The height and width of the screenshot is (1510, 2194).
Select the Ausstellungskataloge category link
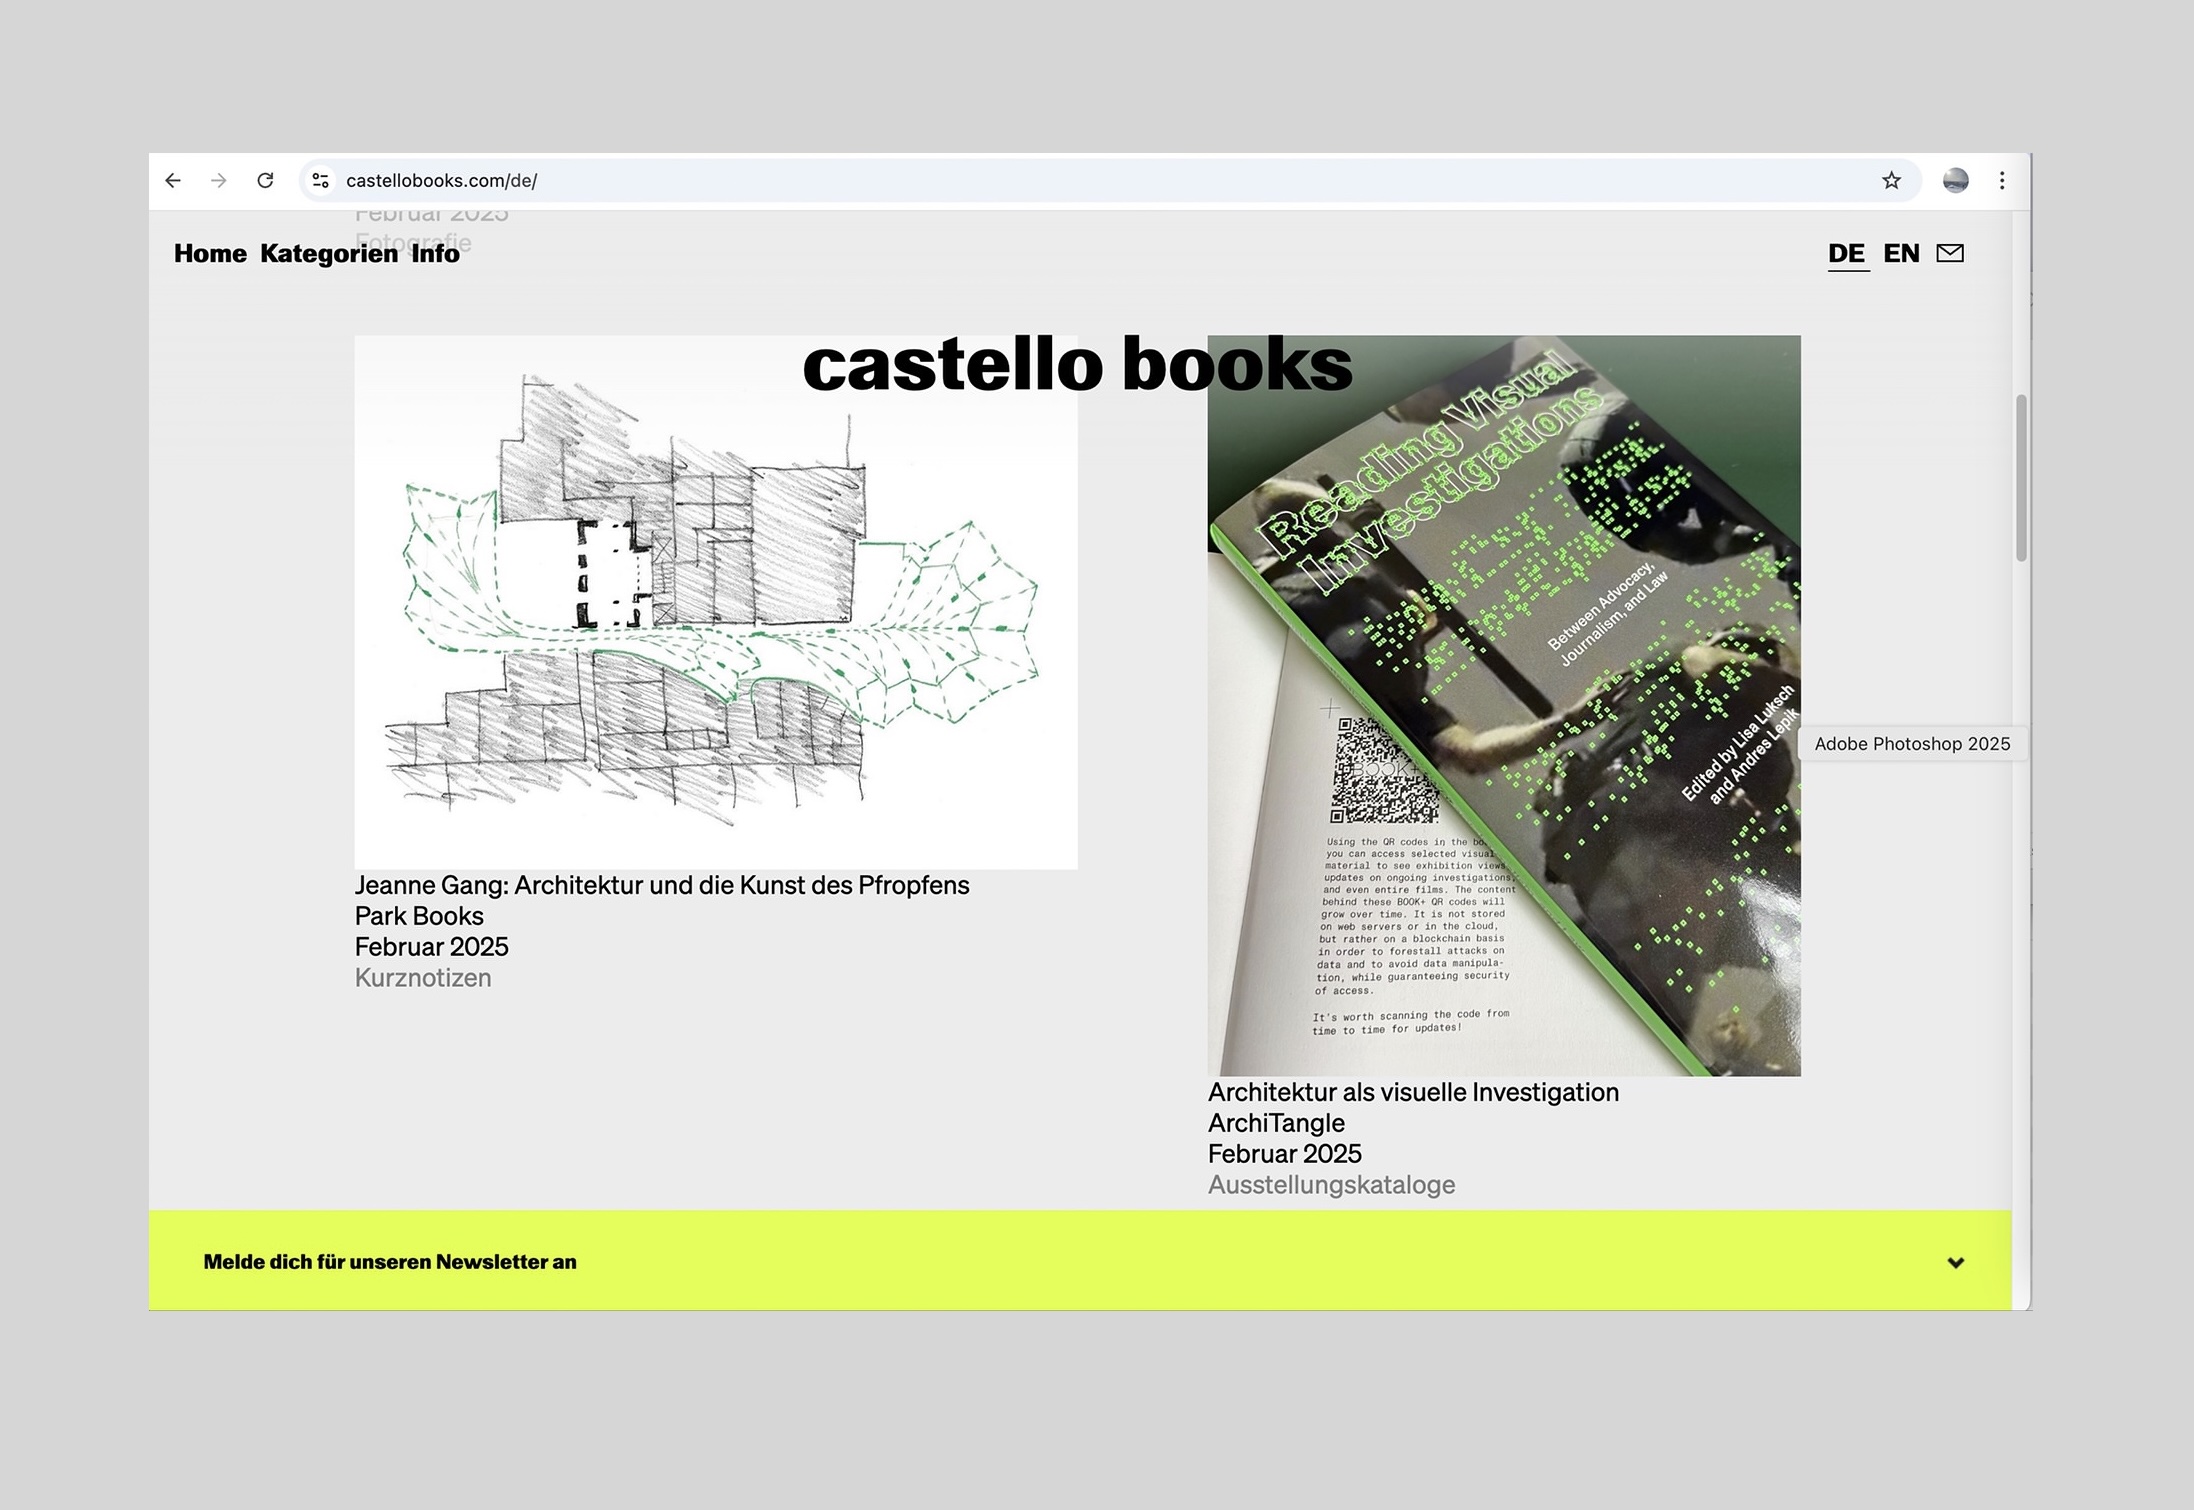pyautogui.click(x=1331, y=1185)
